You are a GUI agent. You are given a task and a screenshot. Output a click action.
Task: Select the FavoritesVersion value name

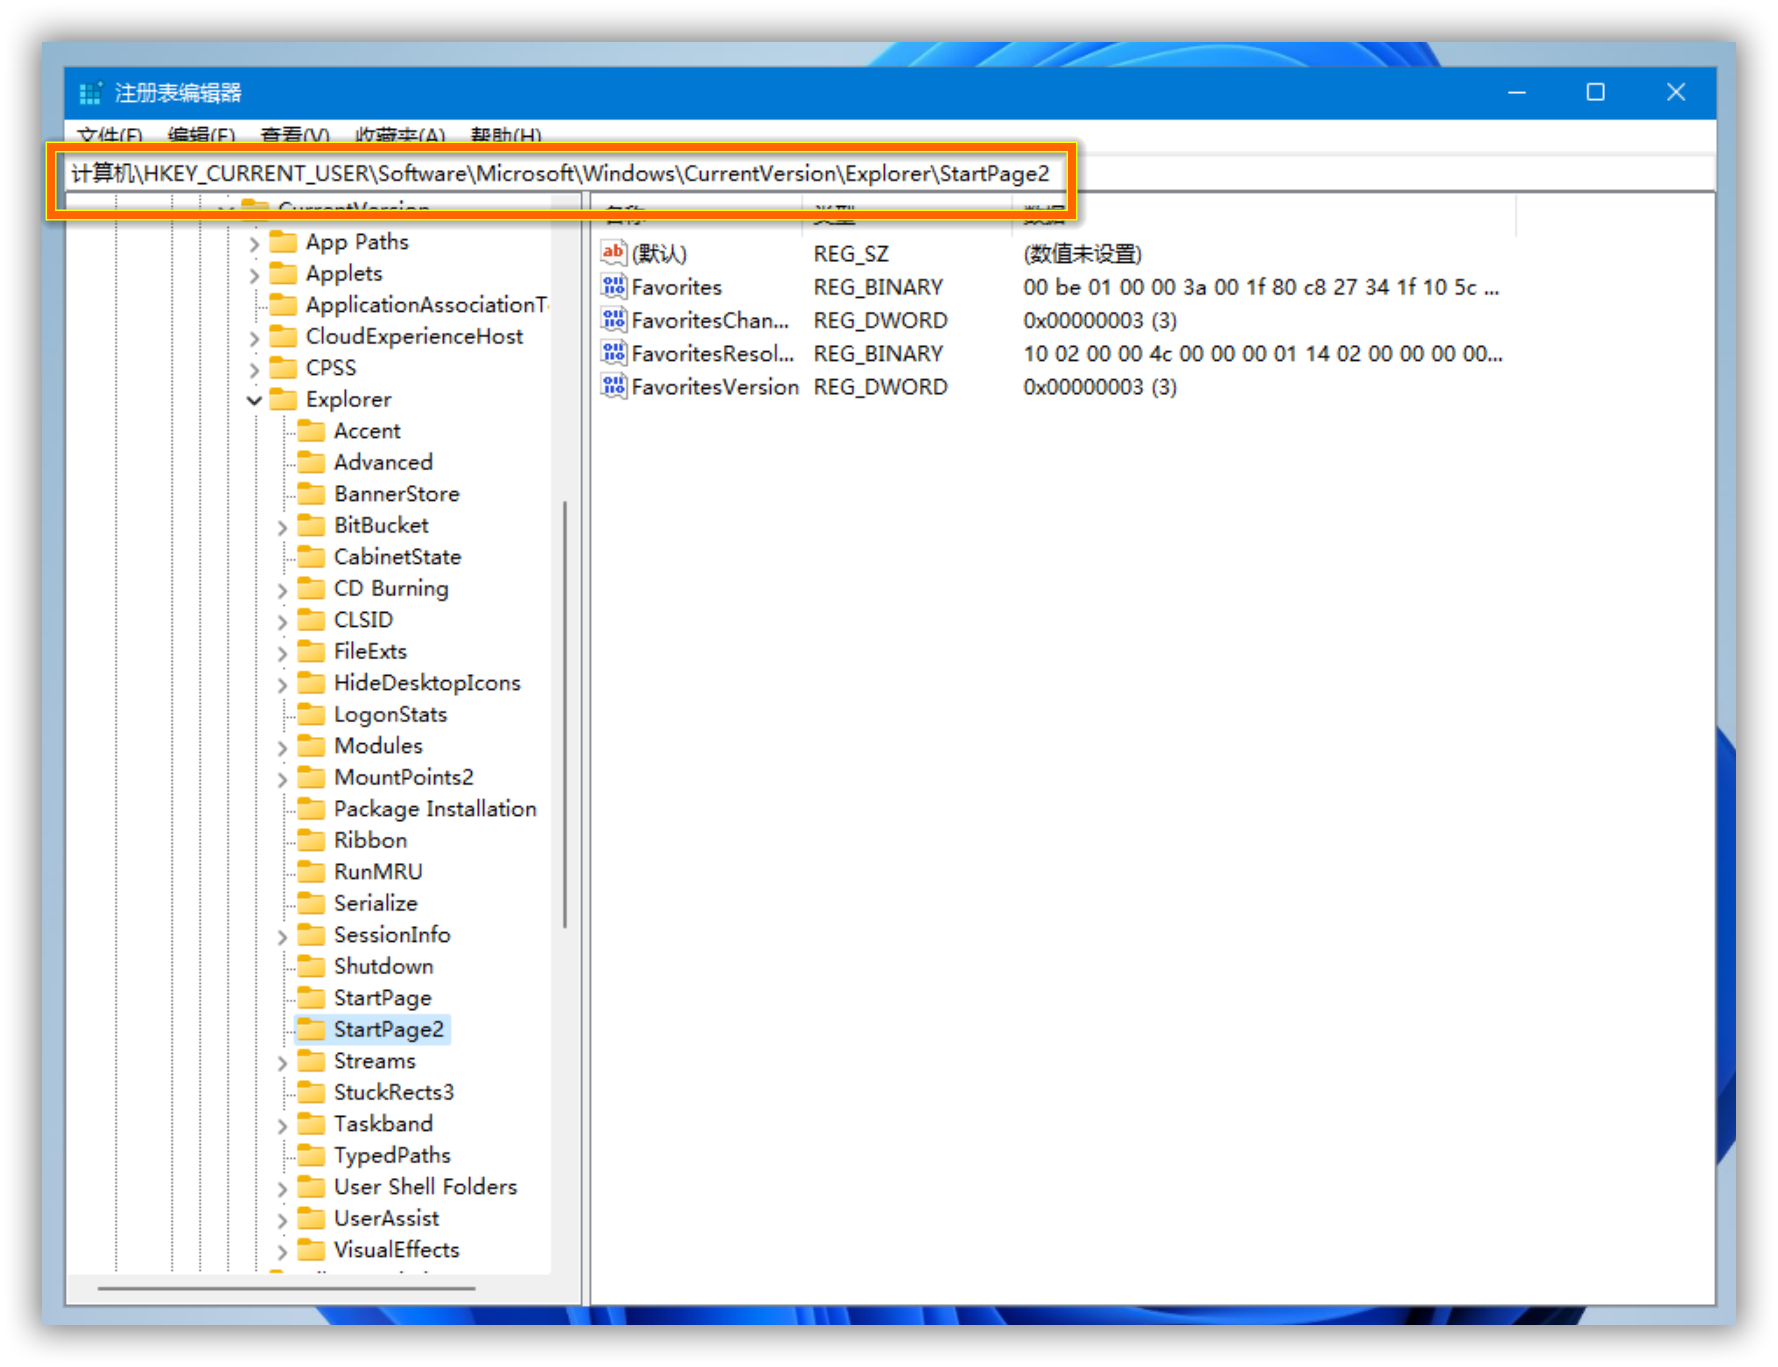click(x=715, y=387)
